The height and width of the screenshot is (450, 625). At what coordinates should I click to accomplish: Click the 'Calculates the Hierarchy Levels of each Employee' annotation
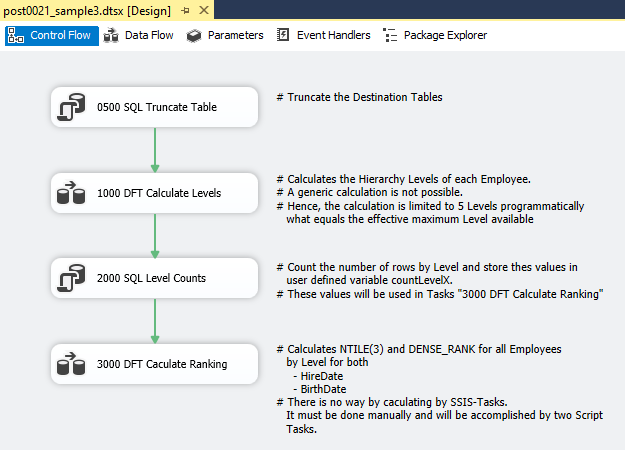click(430, 199)
